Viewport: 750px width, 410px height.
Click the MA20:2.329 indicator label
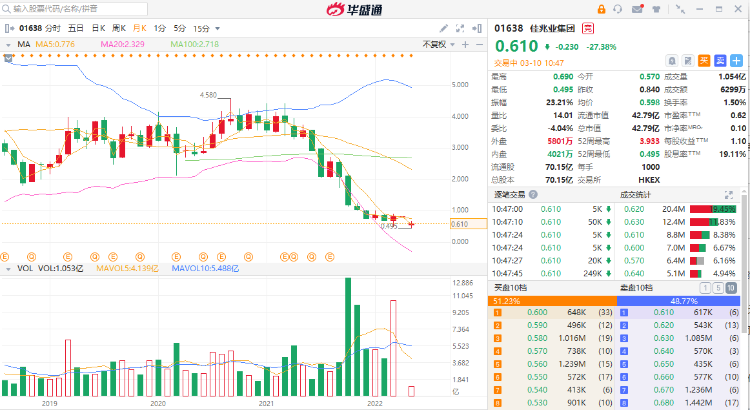click(122, 44)
